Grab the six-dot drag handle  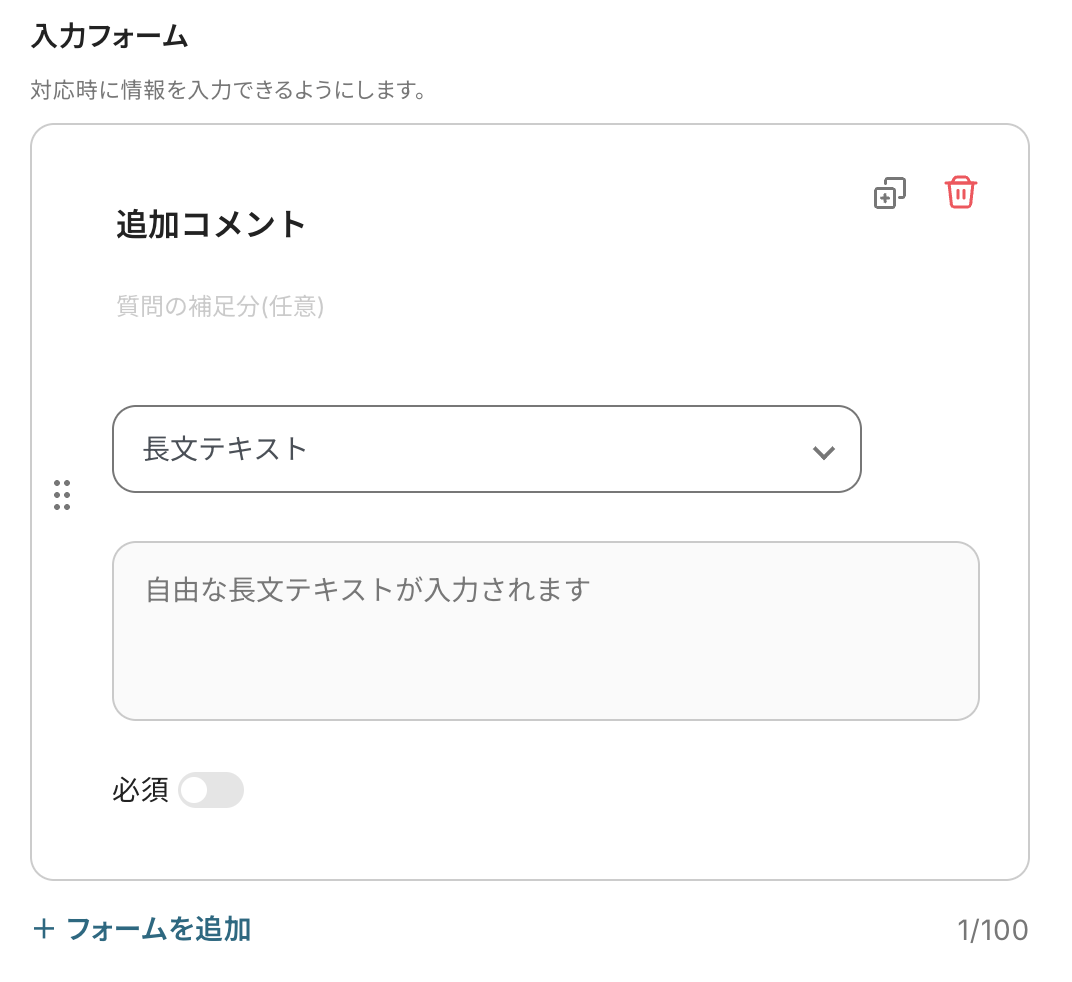tap(62, 495)
